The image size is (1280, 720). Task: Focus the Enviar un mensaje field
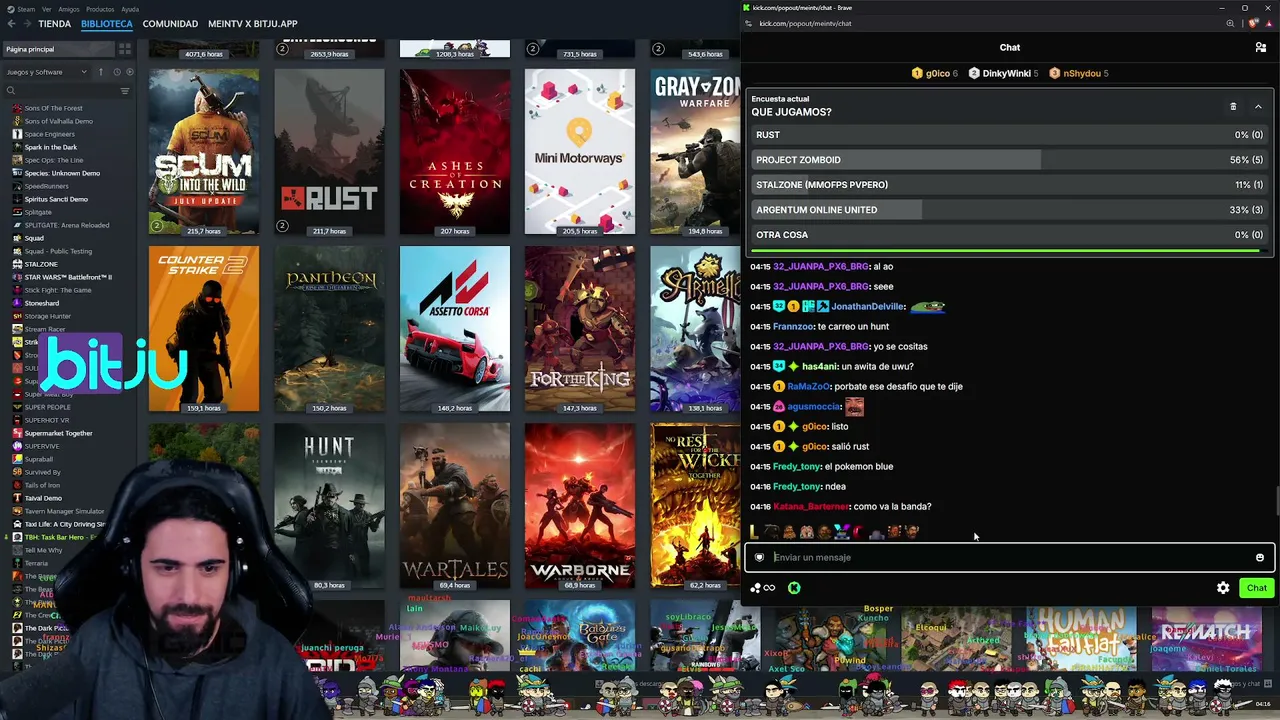(1008, 558)
